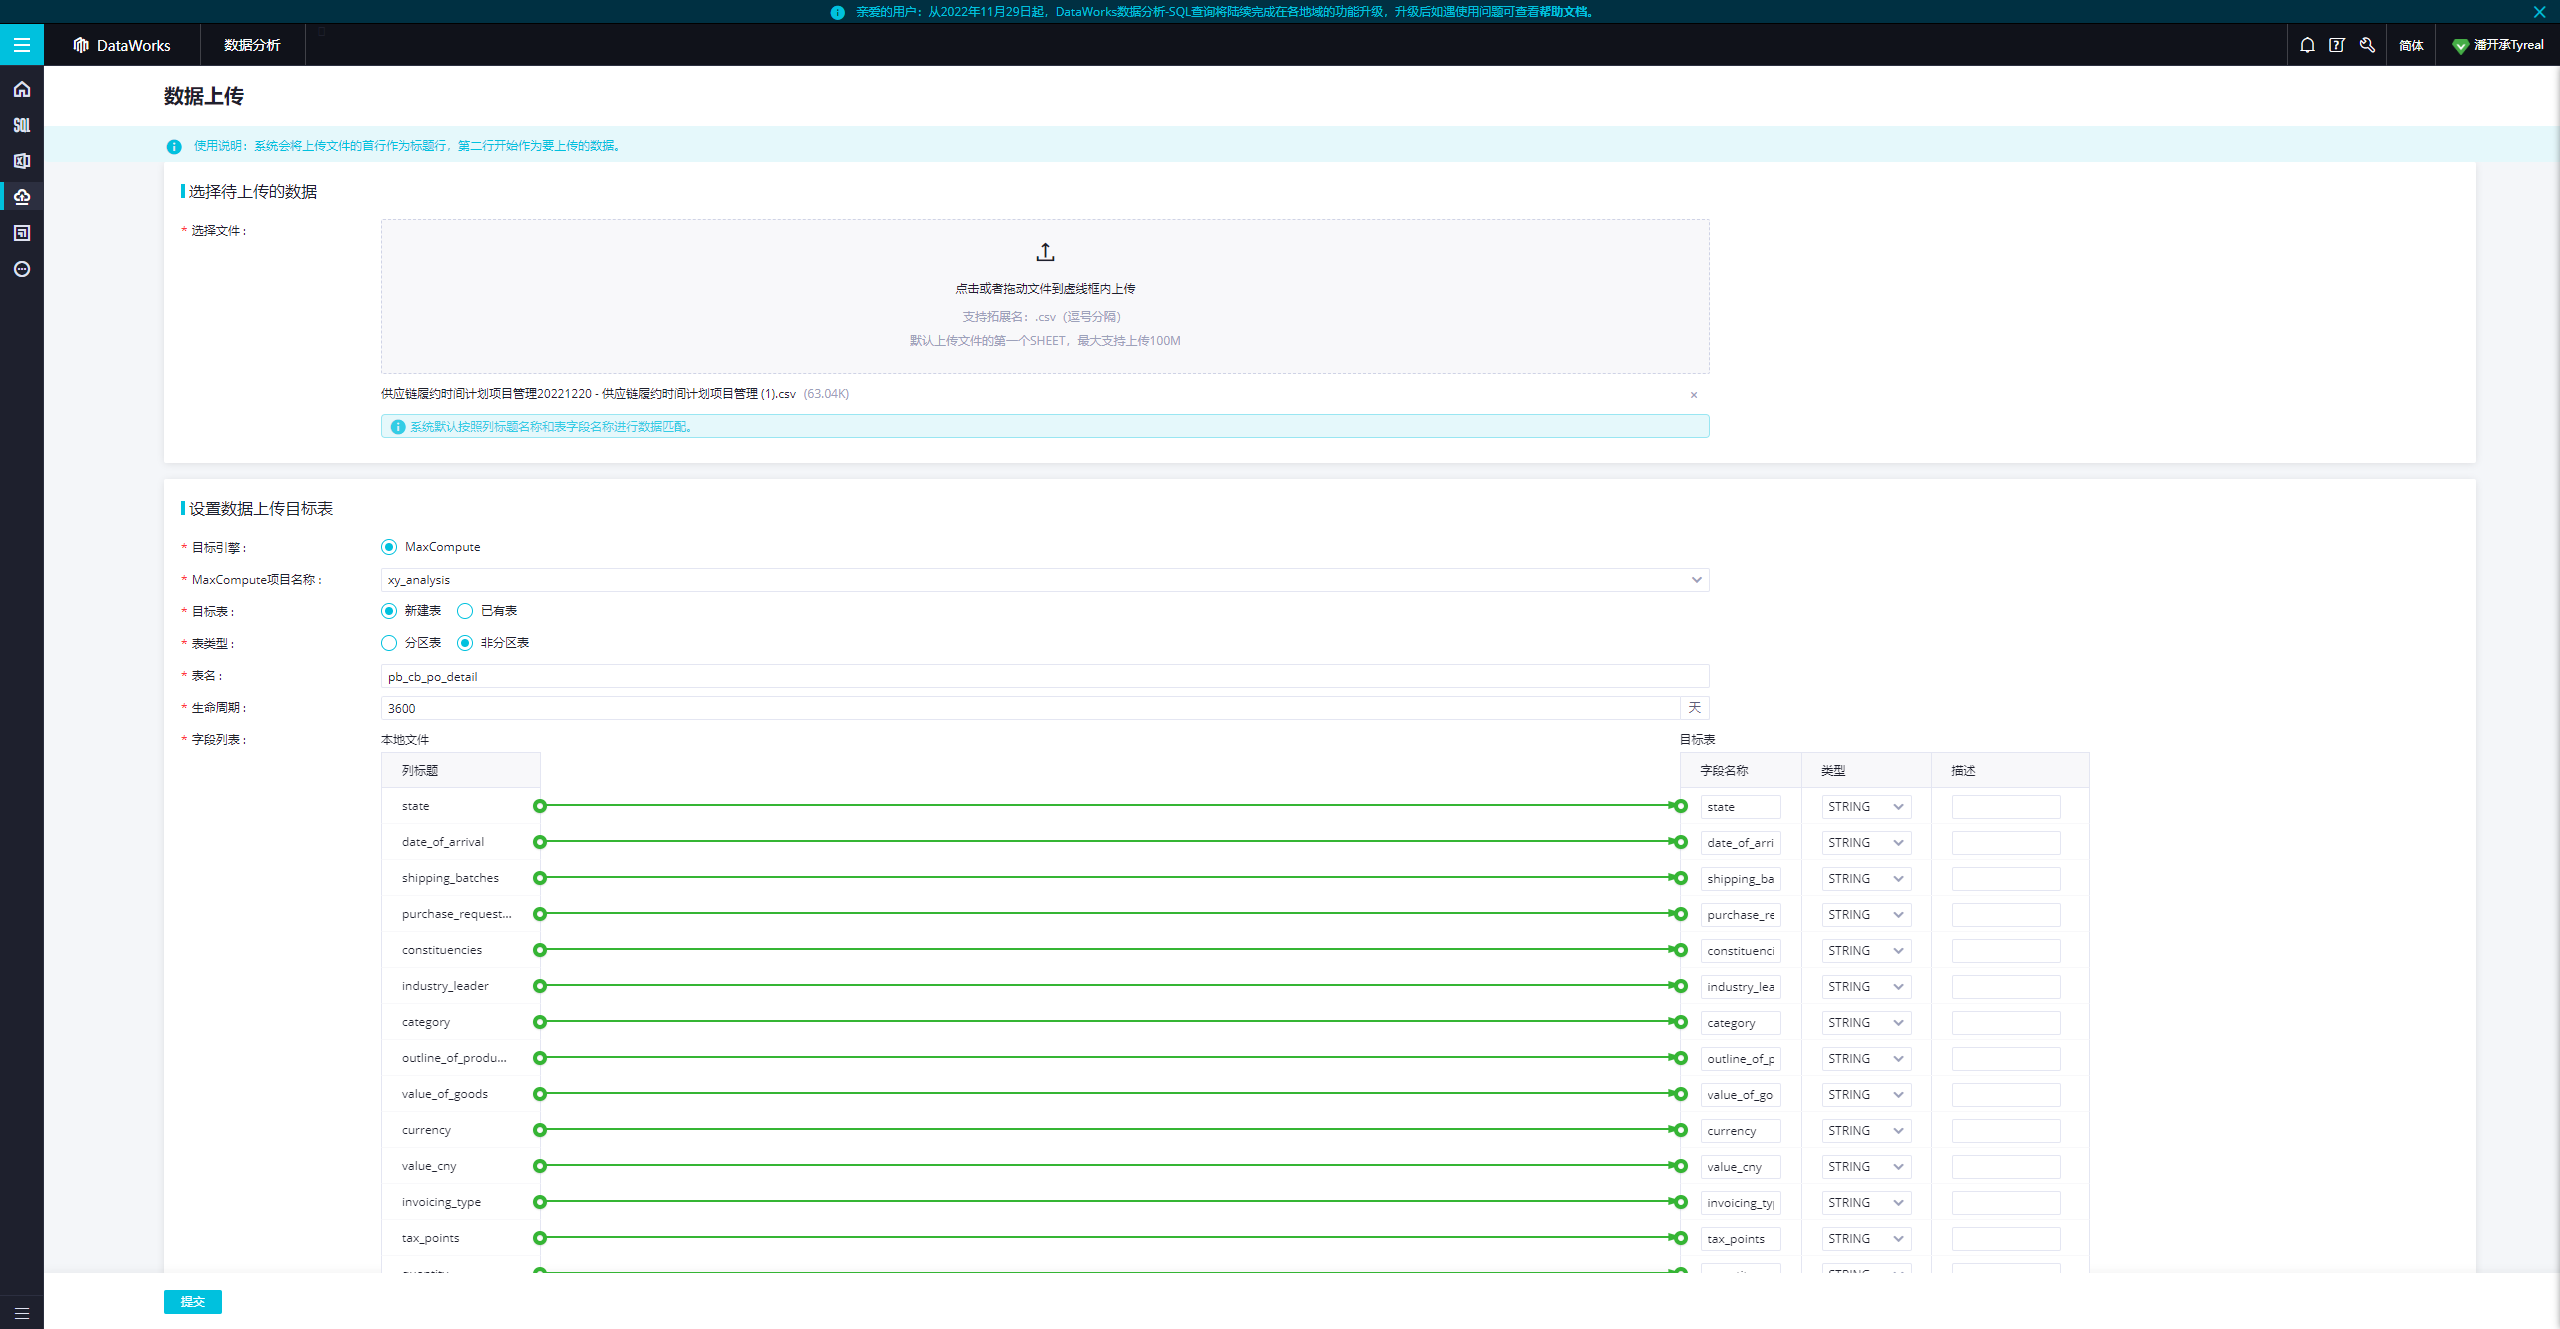Open the type dropdown for currency field
The image size is (2560, 1329).
click(x=1865, y=1131)
